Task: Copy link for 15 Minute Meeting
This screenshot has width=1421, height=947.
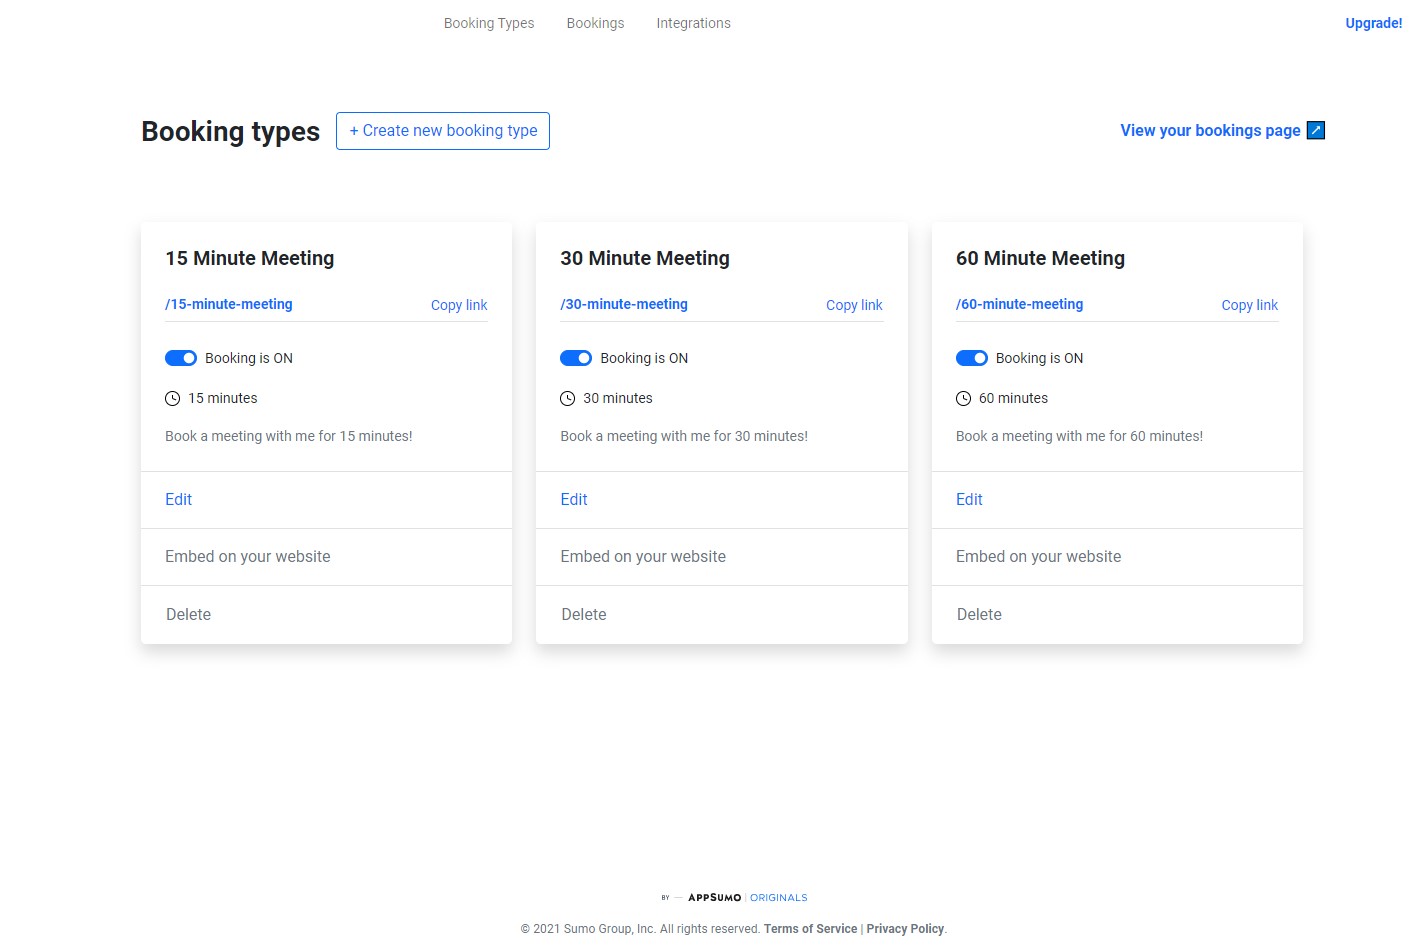Action: [x=459, y=305]
